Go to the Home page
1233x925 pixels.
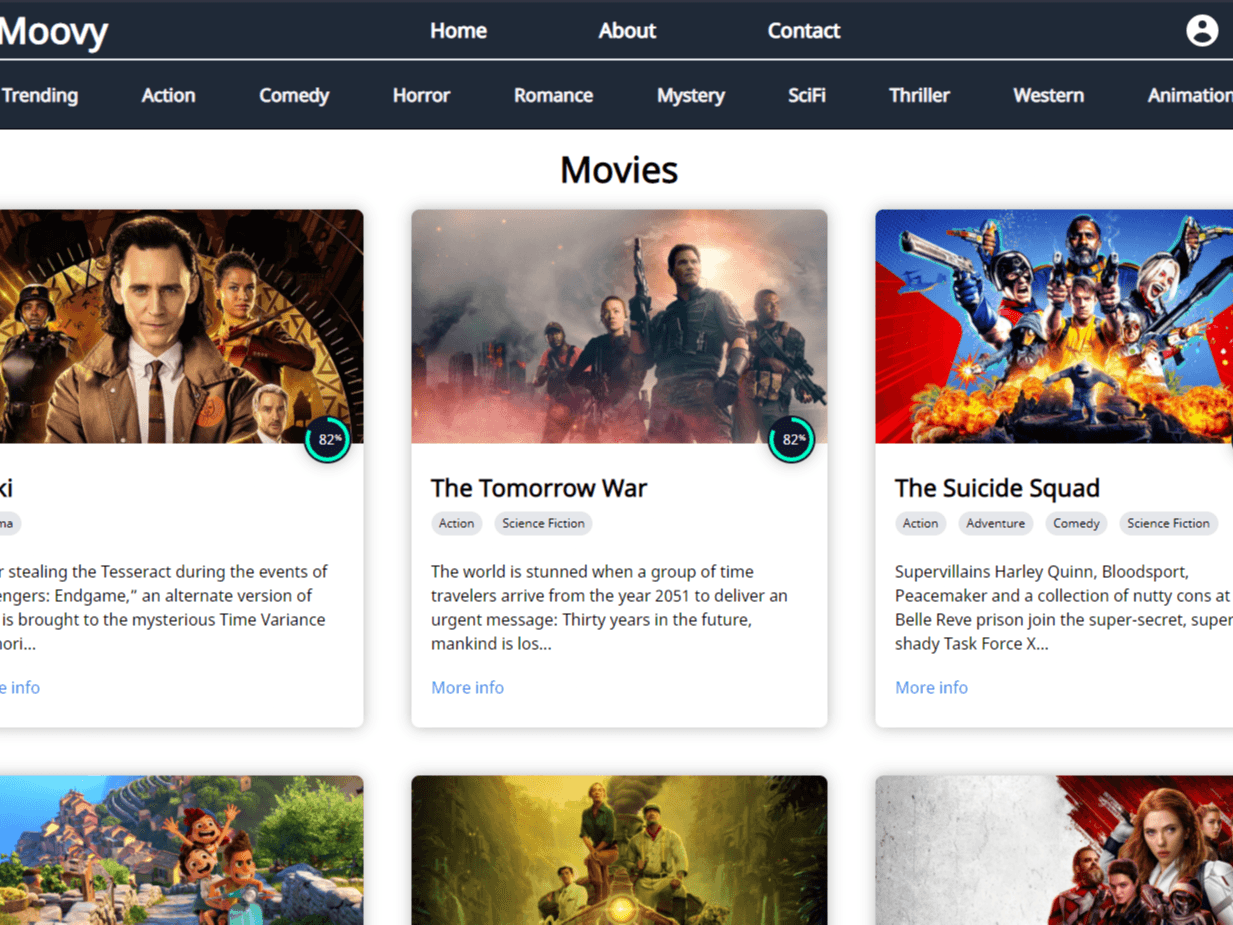point(458,31)
